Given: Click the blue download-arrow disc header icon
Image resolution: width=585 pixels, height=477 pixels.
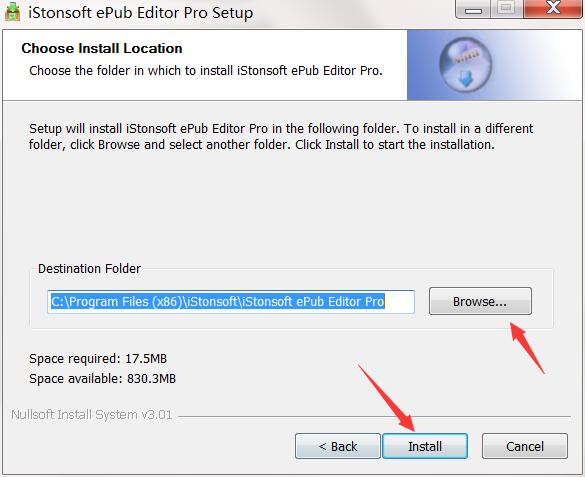Looking at the screenshot, I should tap(465, 65).
